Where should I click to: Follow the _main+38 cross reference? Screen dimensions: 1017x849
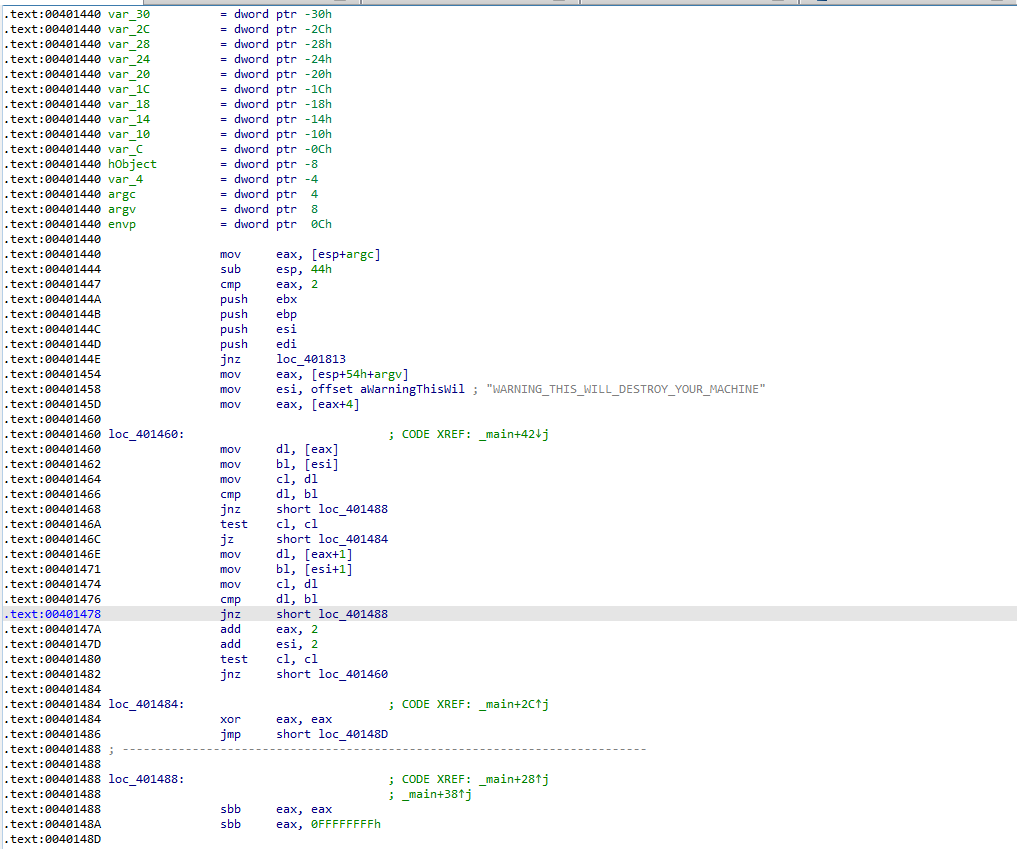[437, 794]
